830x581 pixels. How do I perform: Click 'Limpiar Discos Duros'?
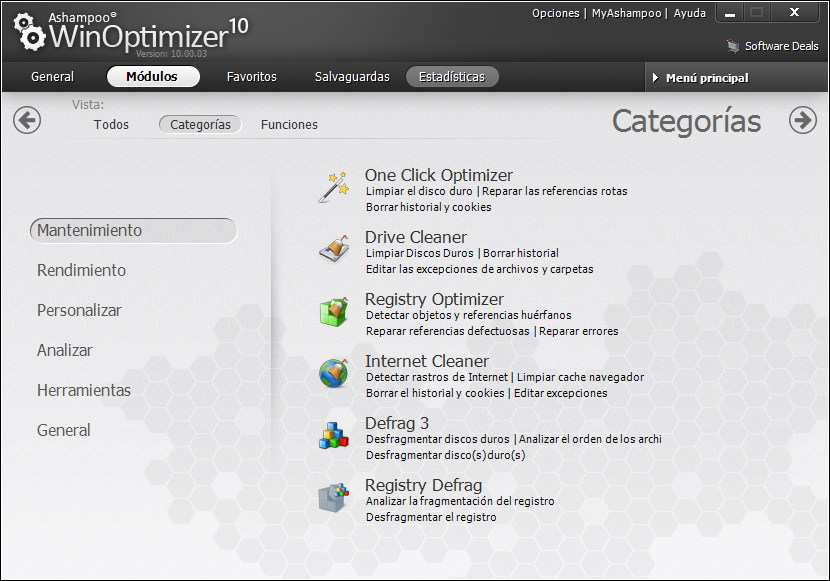420,253
